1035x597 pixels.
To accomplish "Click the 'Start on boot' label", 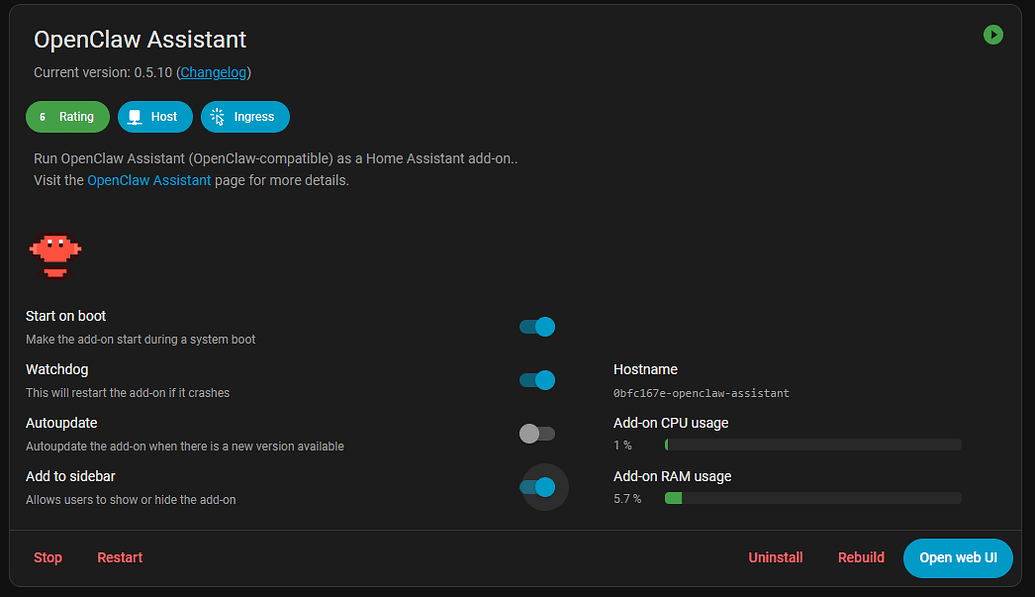I will (x=65, y=316).
